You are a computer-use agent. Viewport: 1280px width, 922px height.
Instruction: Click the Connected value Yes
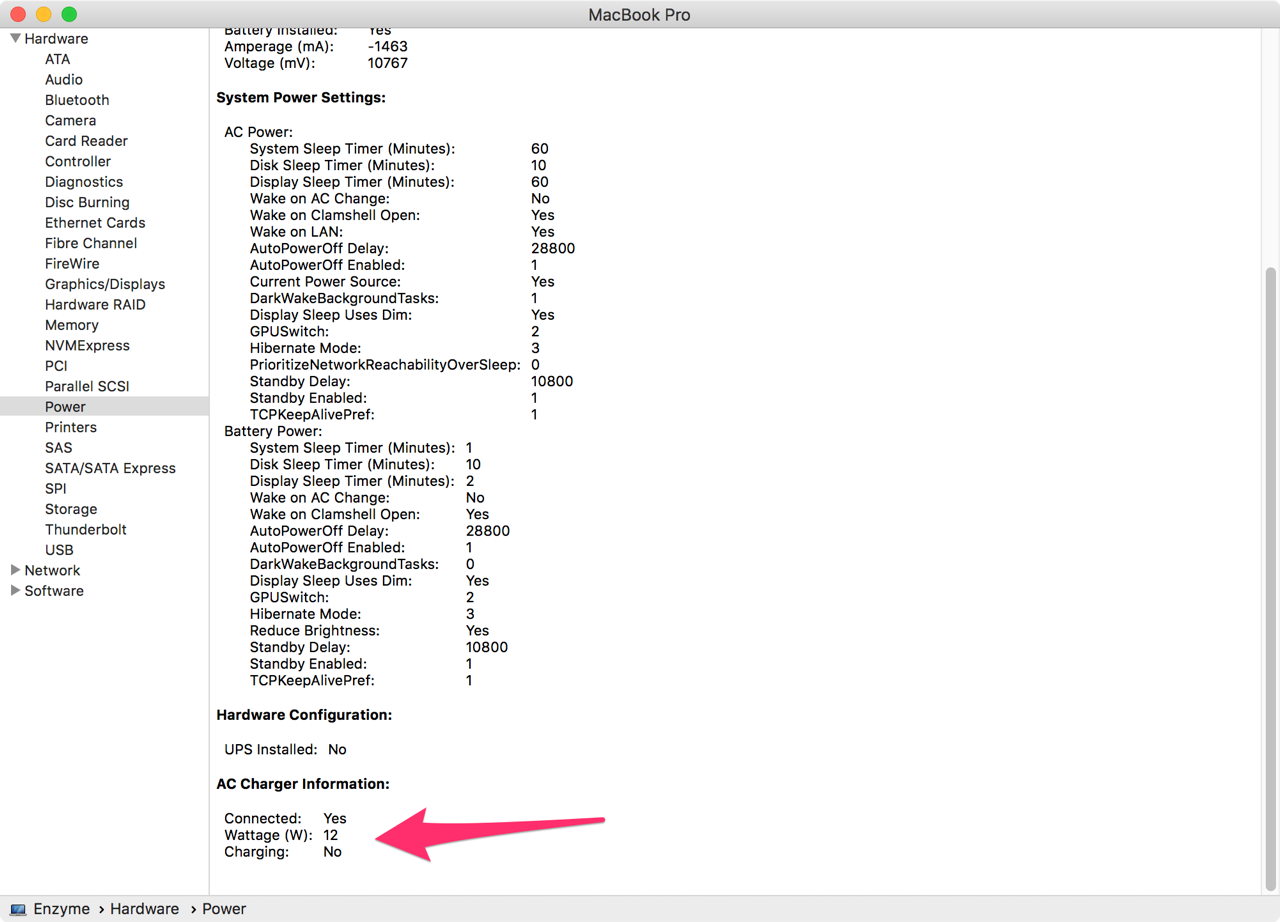pyautogui.click(x=335, y=818)
